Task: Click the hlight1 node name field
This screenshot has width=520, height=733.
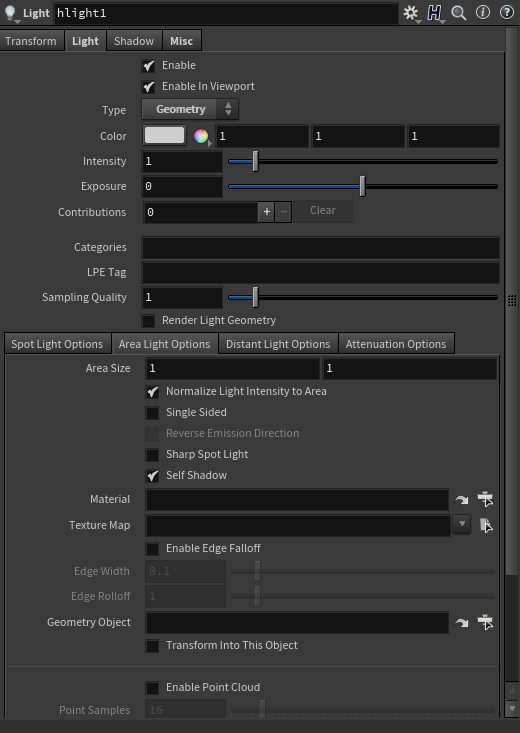Action: [226, 14]
